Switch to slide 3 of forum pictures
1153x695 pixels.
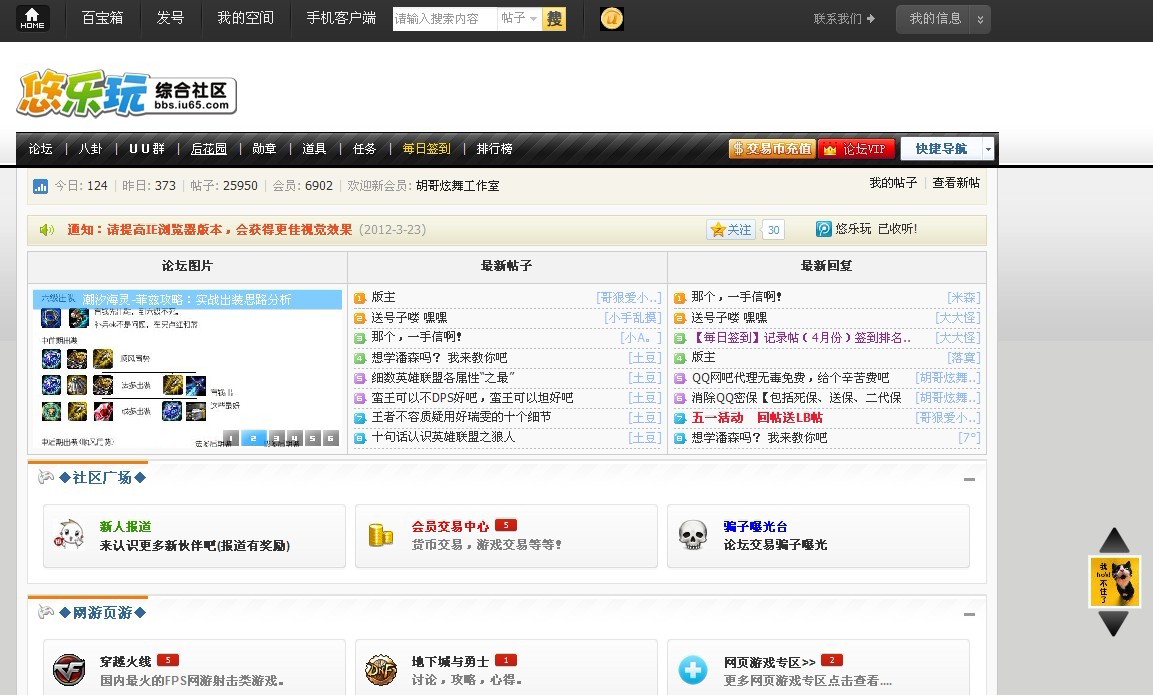coord(277,438)
